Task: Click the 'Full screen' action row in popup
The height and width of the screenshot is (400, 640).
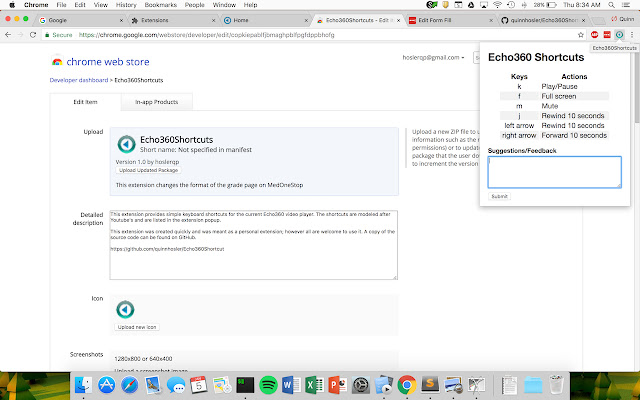Action: (x=554, y=96)
